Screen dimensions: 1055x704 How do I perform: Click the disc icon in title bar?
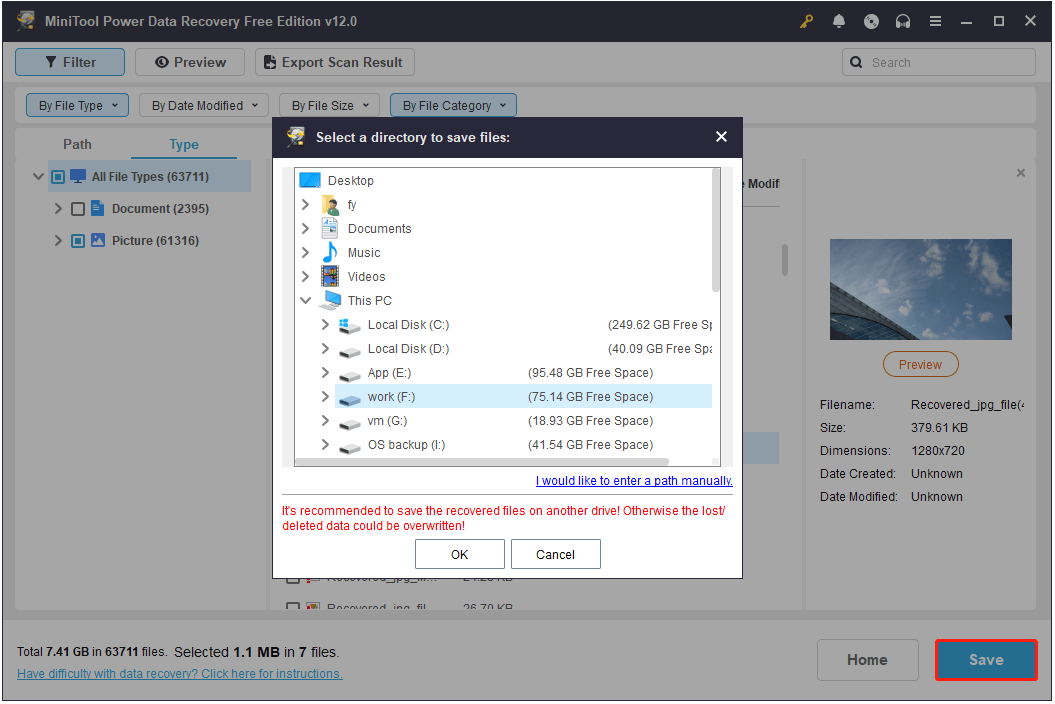point(871,21)
